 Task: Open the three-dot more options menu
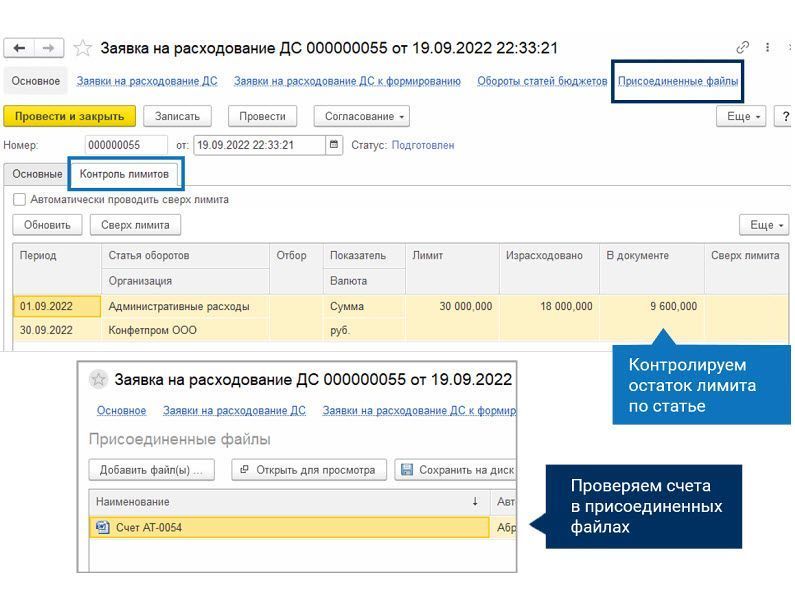[x=768, y=48]
